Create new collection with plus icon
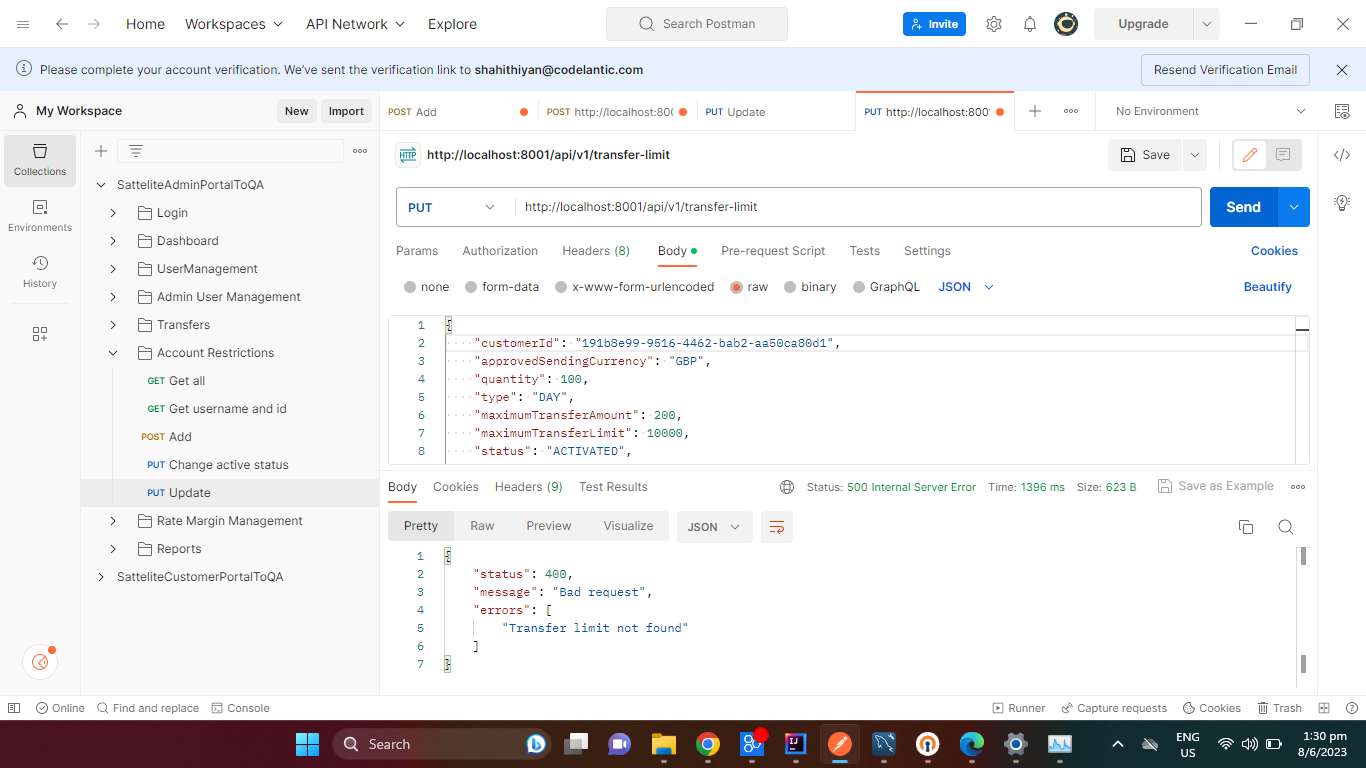This screenshot has width=1366, height=768. [101, 151]
